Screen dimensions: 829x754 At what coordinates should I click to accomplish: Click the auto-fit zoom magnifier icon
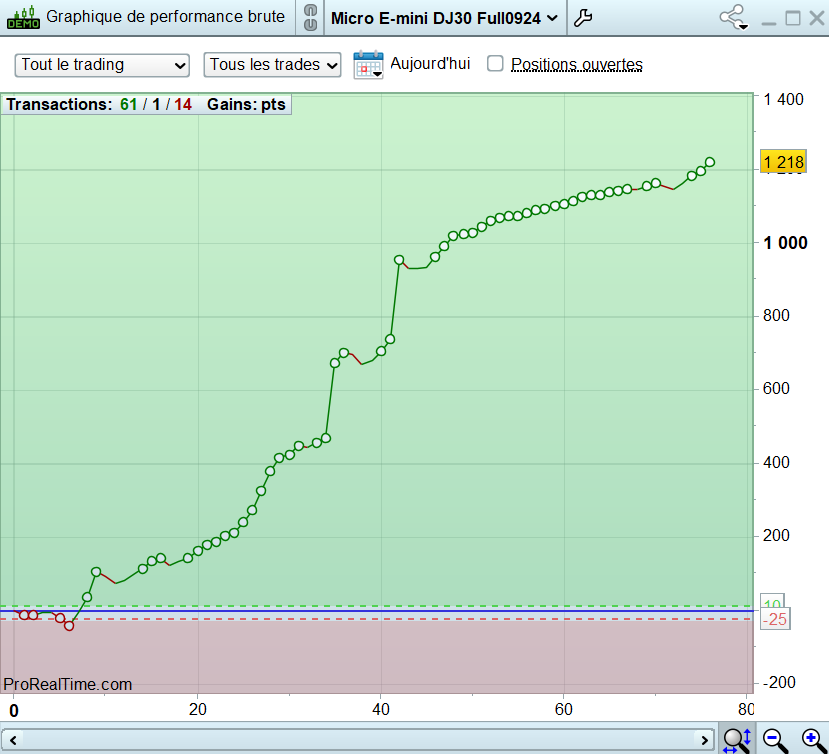coord(737,739)
